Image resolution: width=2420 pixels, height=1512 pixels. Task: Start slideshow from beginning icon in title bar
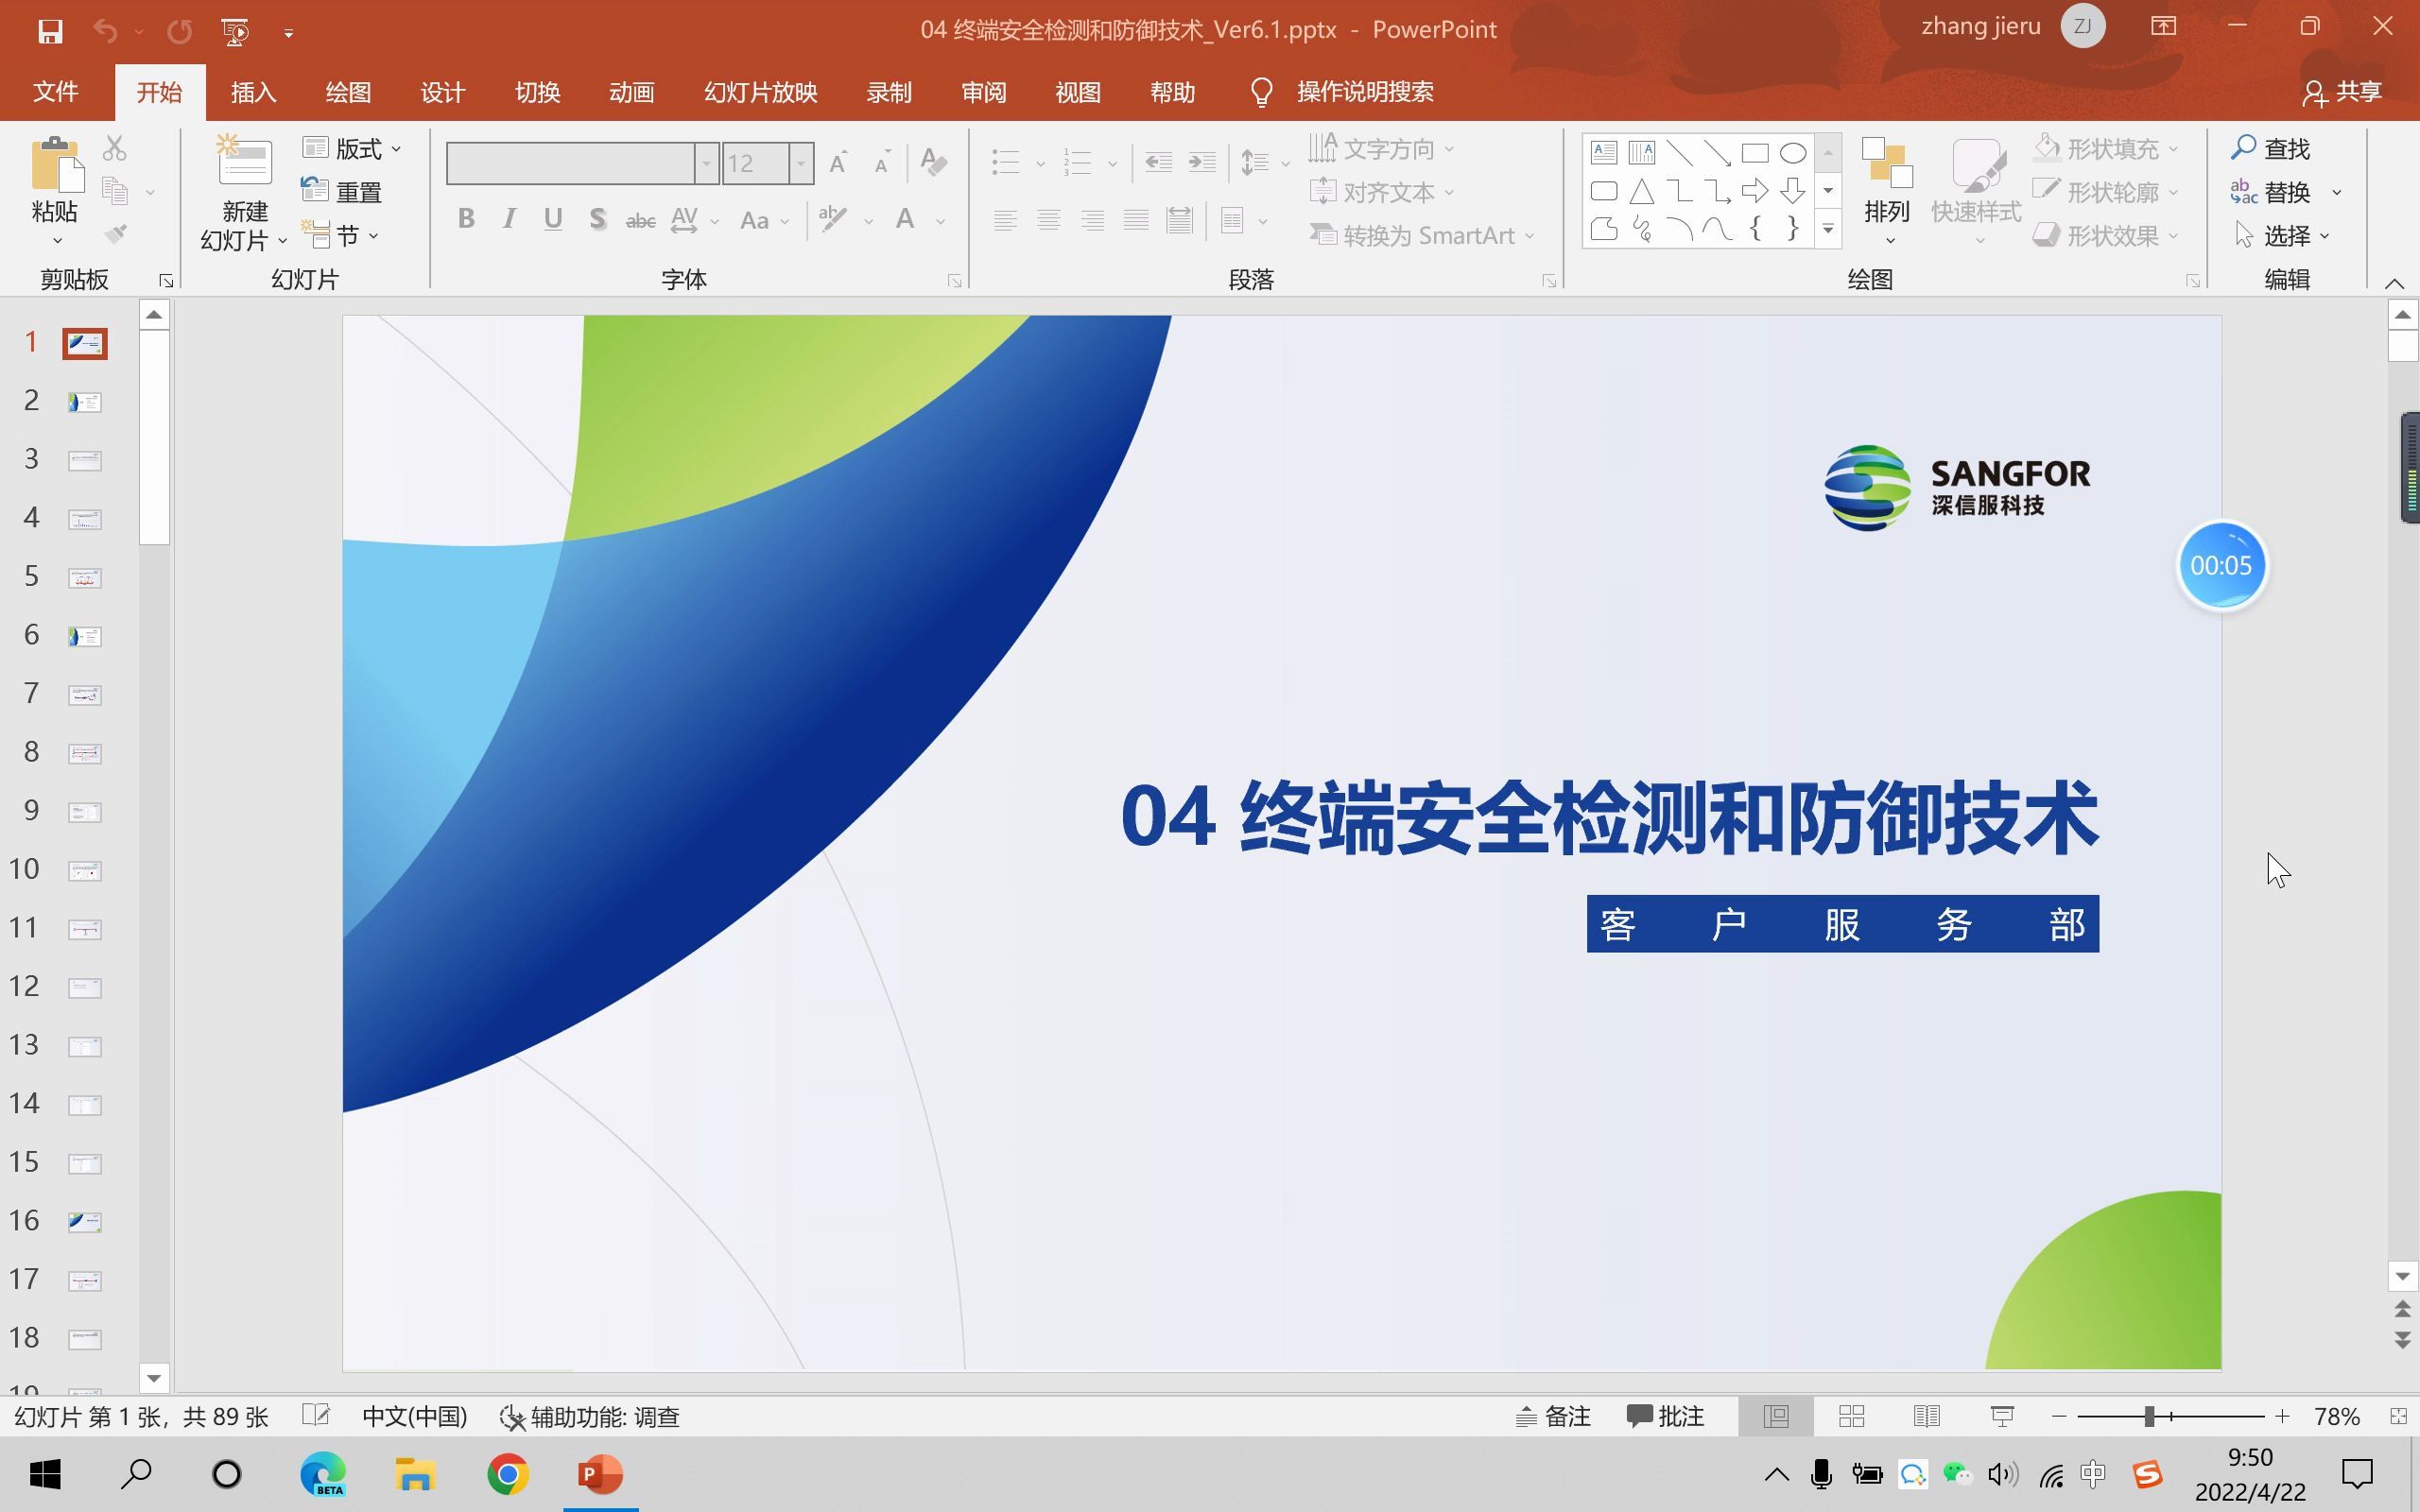tap(235, 31)
